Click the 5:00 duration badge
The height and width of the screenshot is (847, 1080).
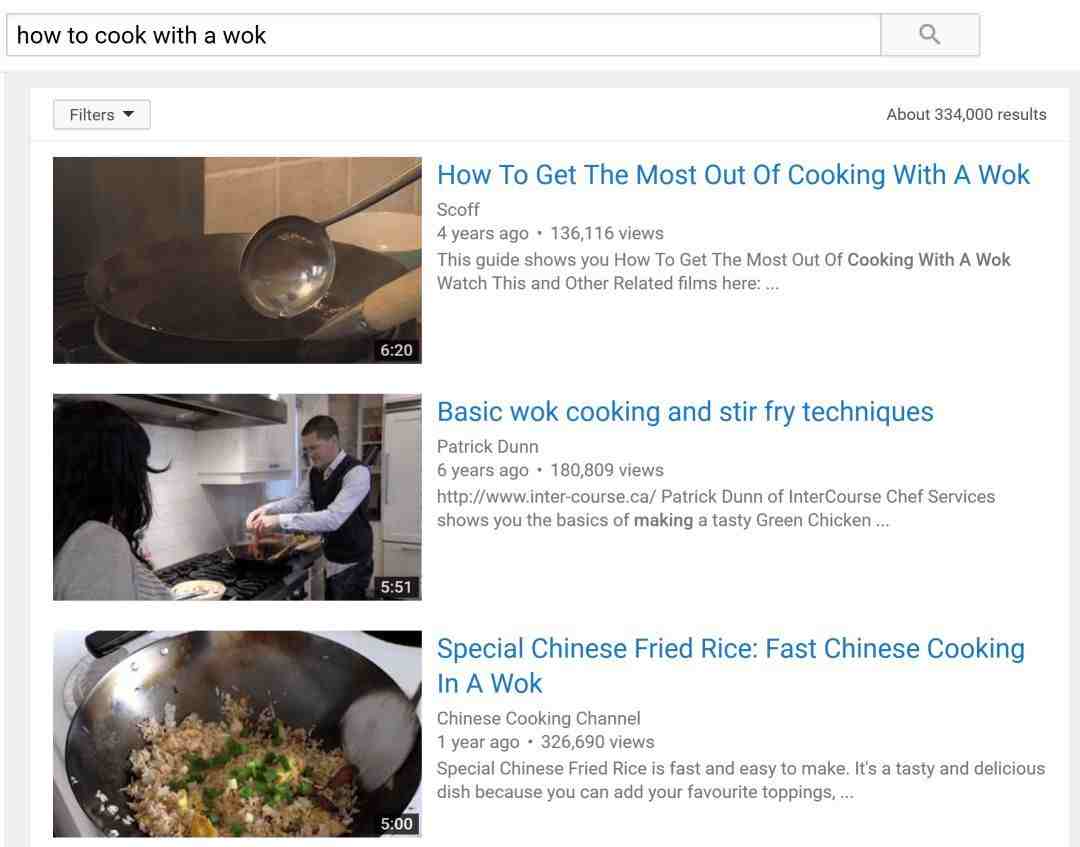397,824
